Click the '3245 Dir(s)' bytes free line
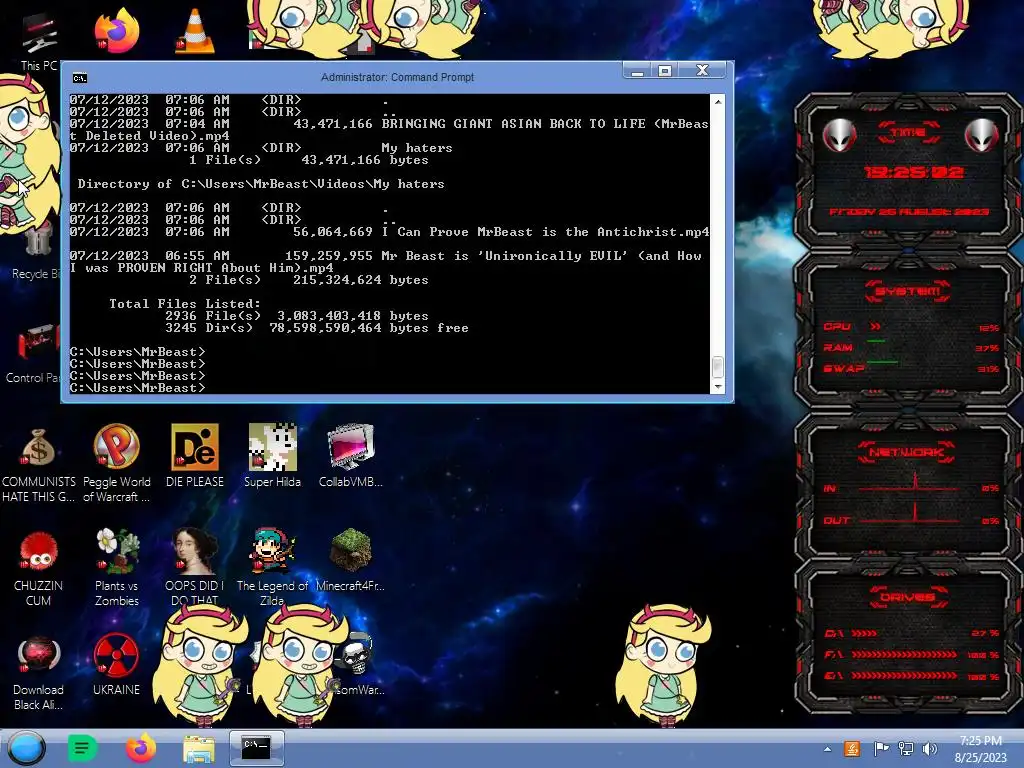 pos(317,328)
